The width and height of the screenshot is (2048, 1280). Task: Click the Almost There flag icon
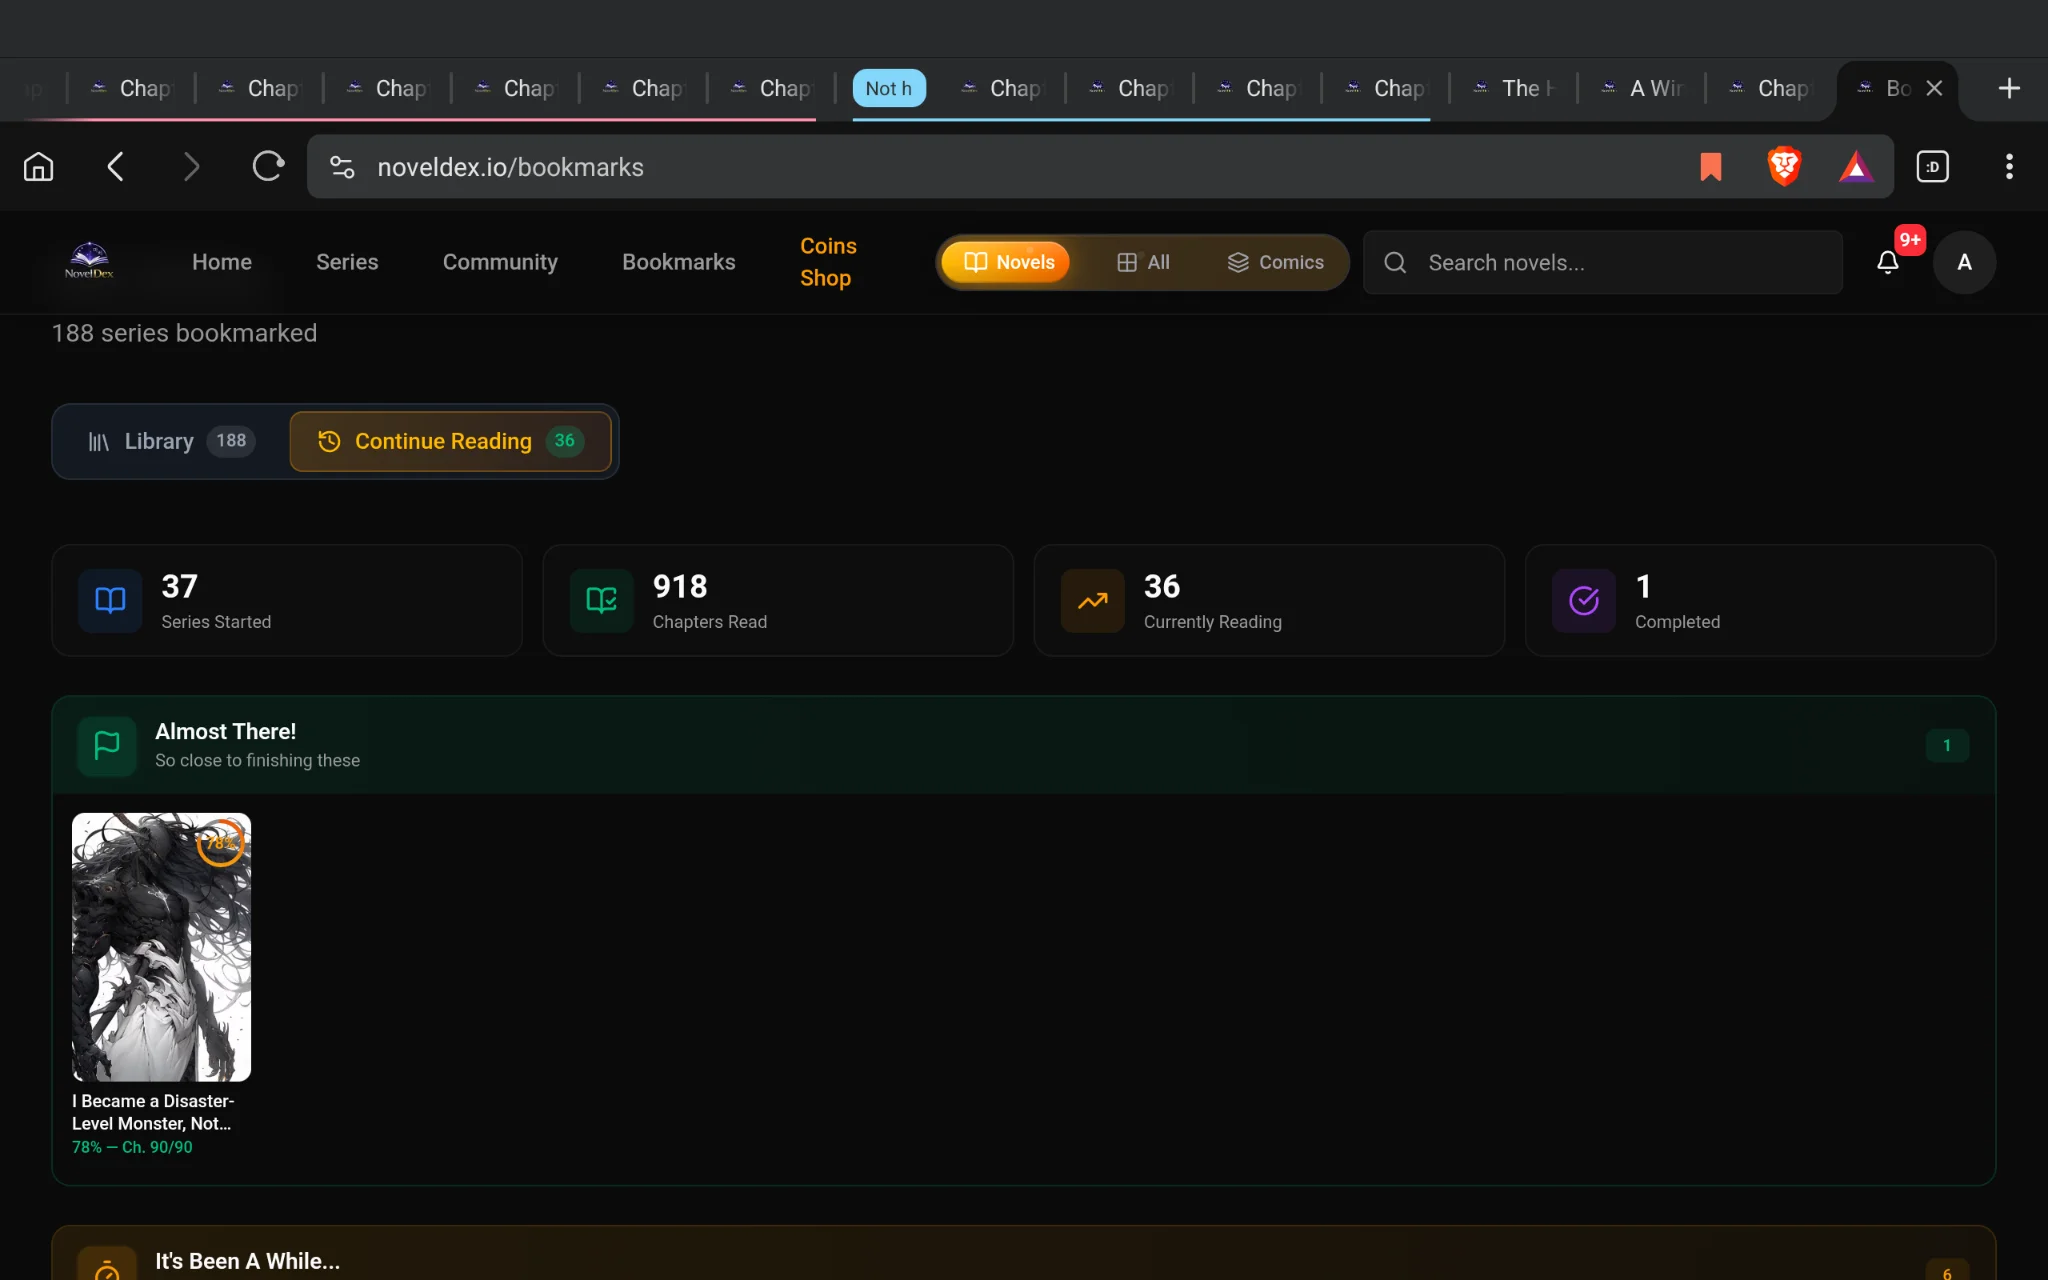point(107,745)
